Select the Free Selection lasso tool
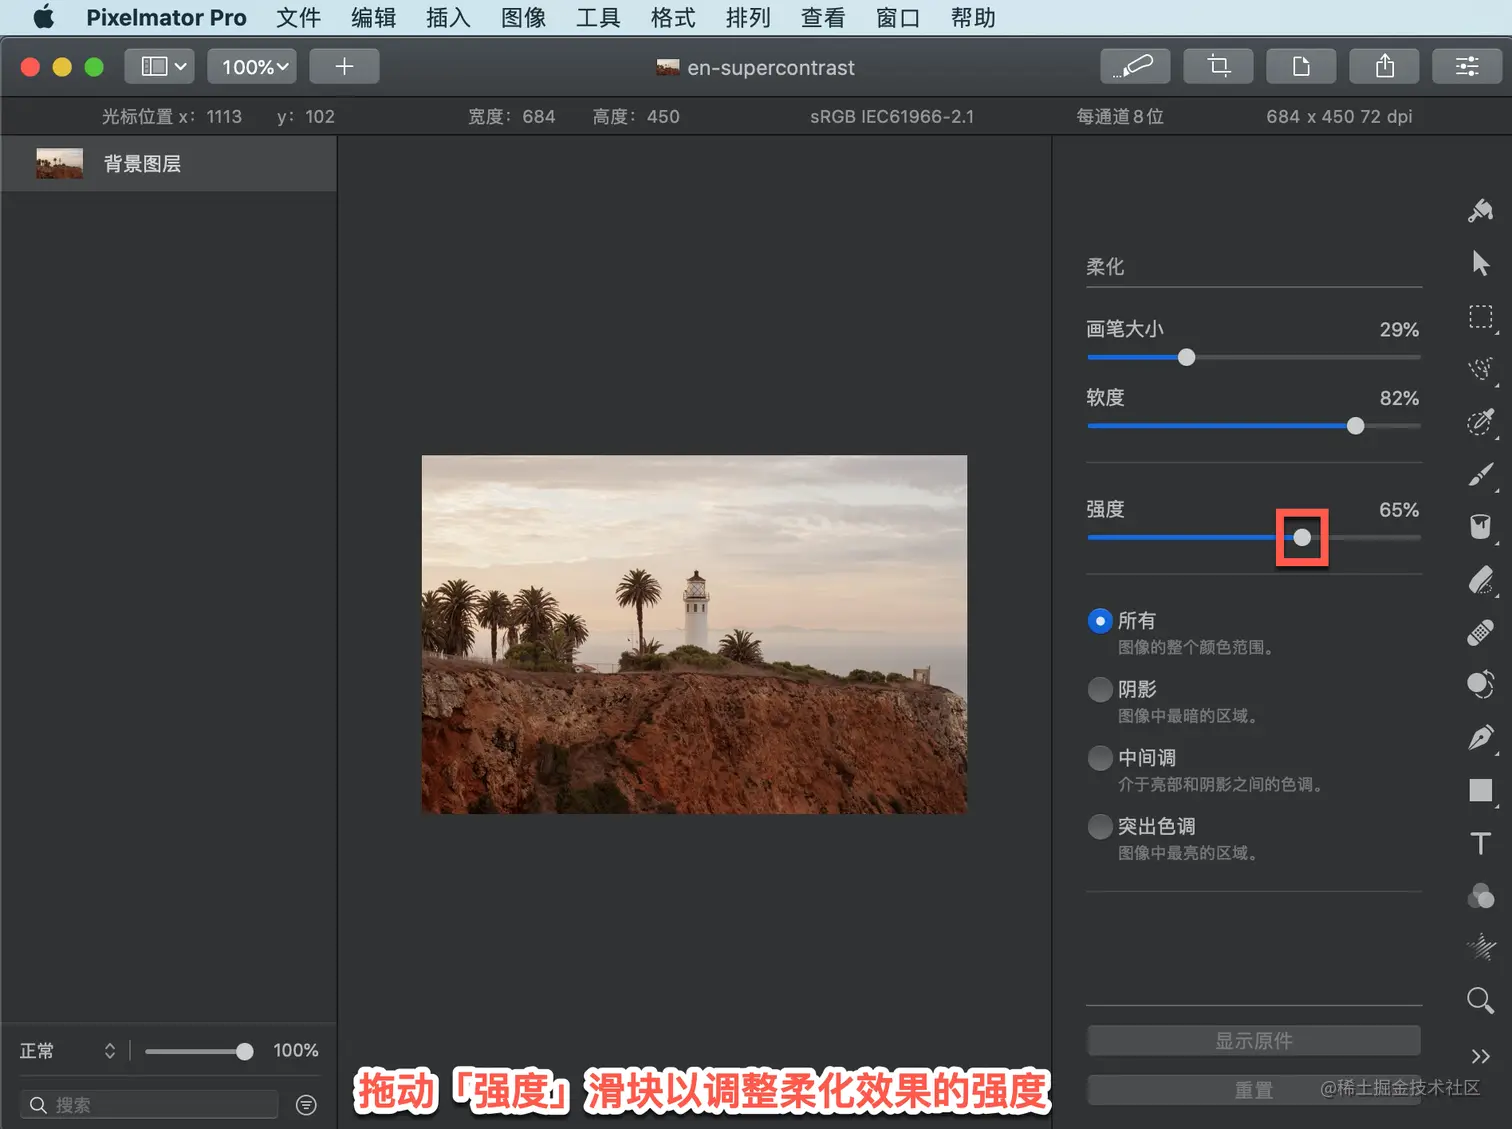The height and width of the screenshot is (1129, 1512). pos(1481,369)
